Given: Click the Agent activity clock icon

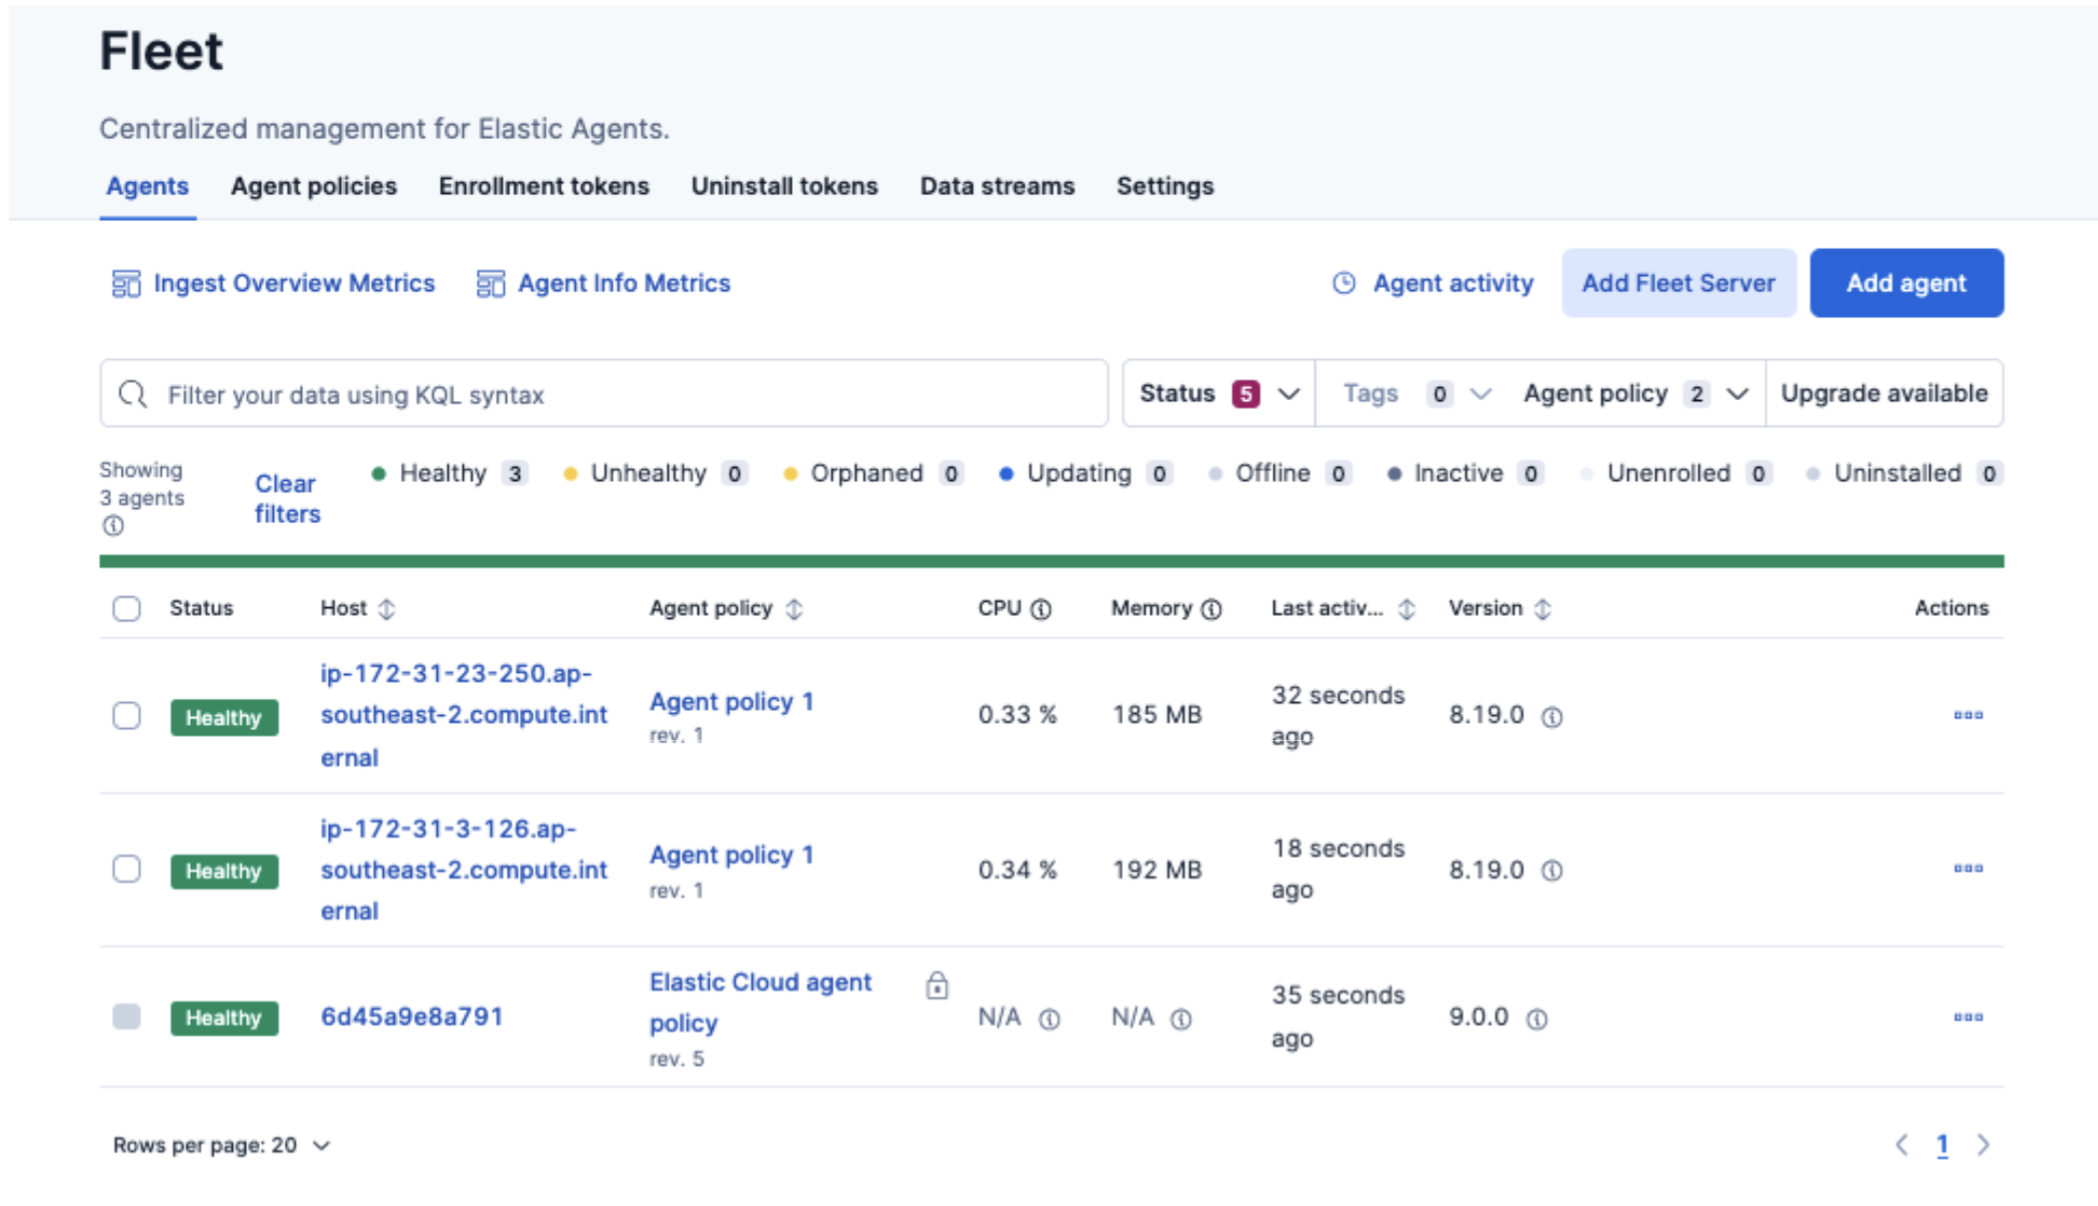Looking at the screenshot, I should pyautogui.click(x=1344, y=284).
